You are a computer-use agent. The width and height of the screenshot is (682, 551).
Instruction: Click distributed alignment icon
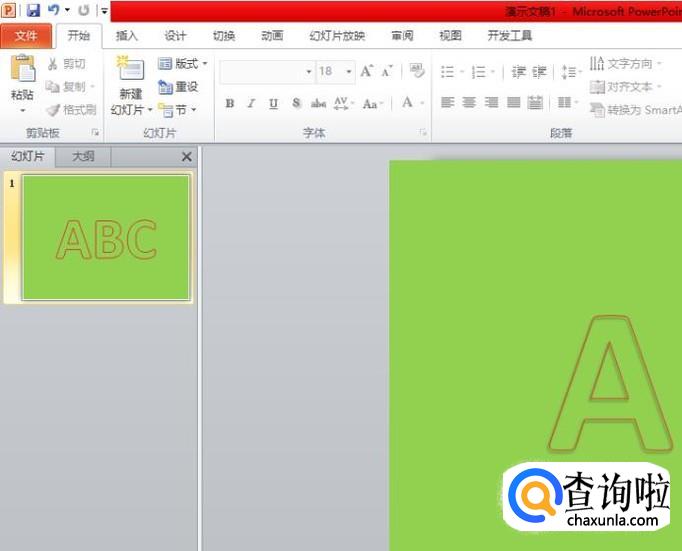535,103
